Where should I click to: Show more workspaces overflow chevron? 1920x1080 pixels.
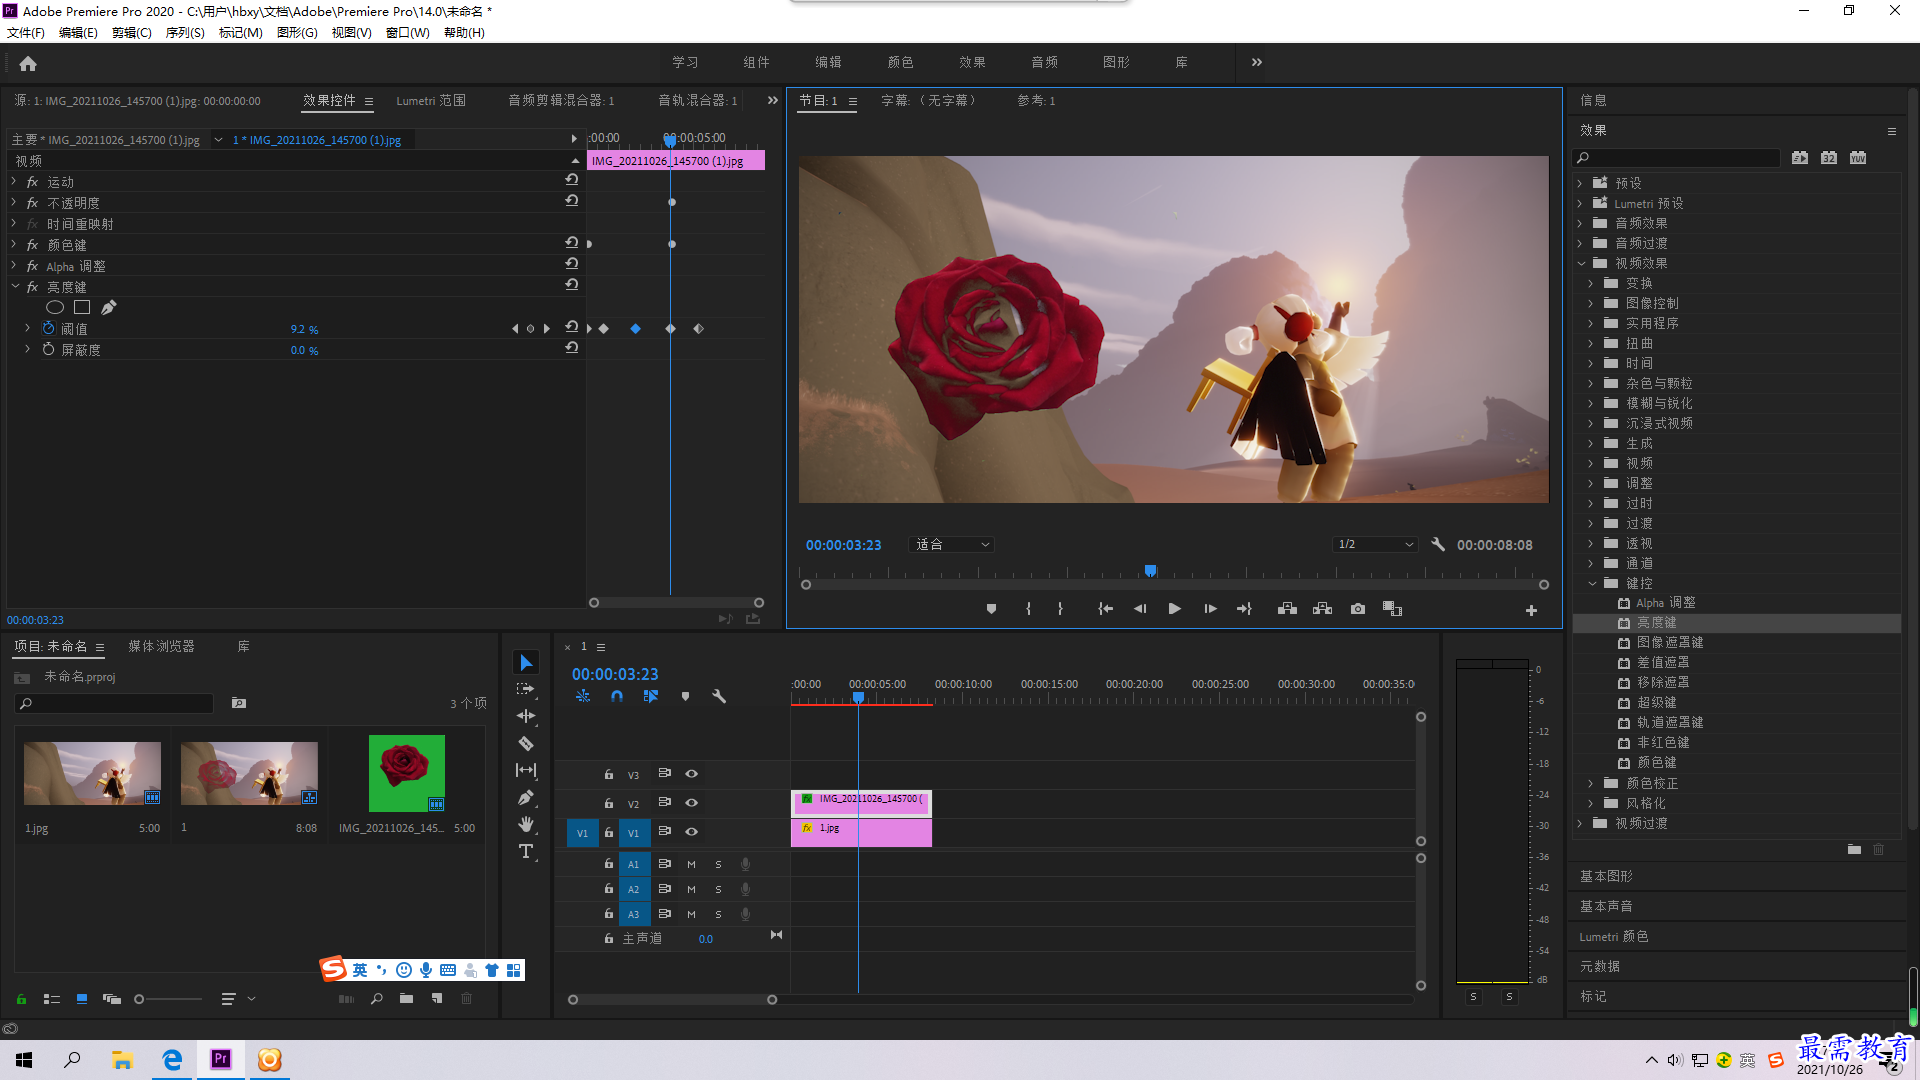tap(1256, 62)
